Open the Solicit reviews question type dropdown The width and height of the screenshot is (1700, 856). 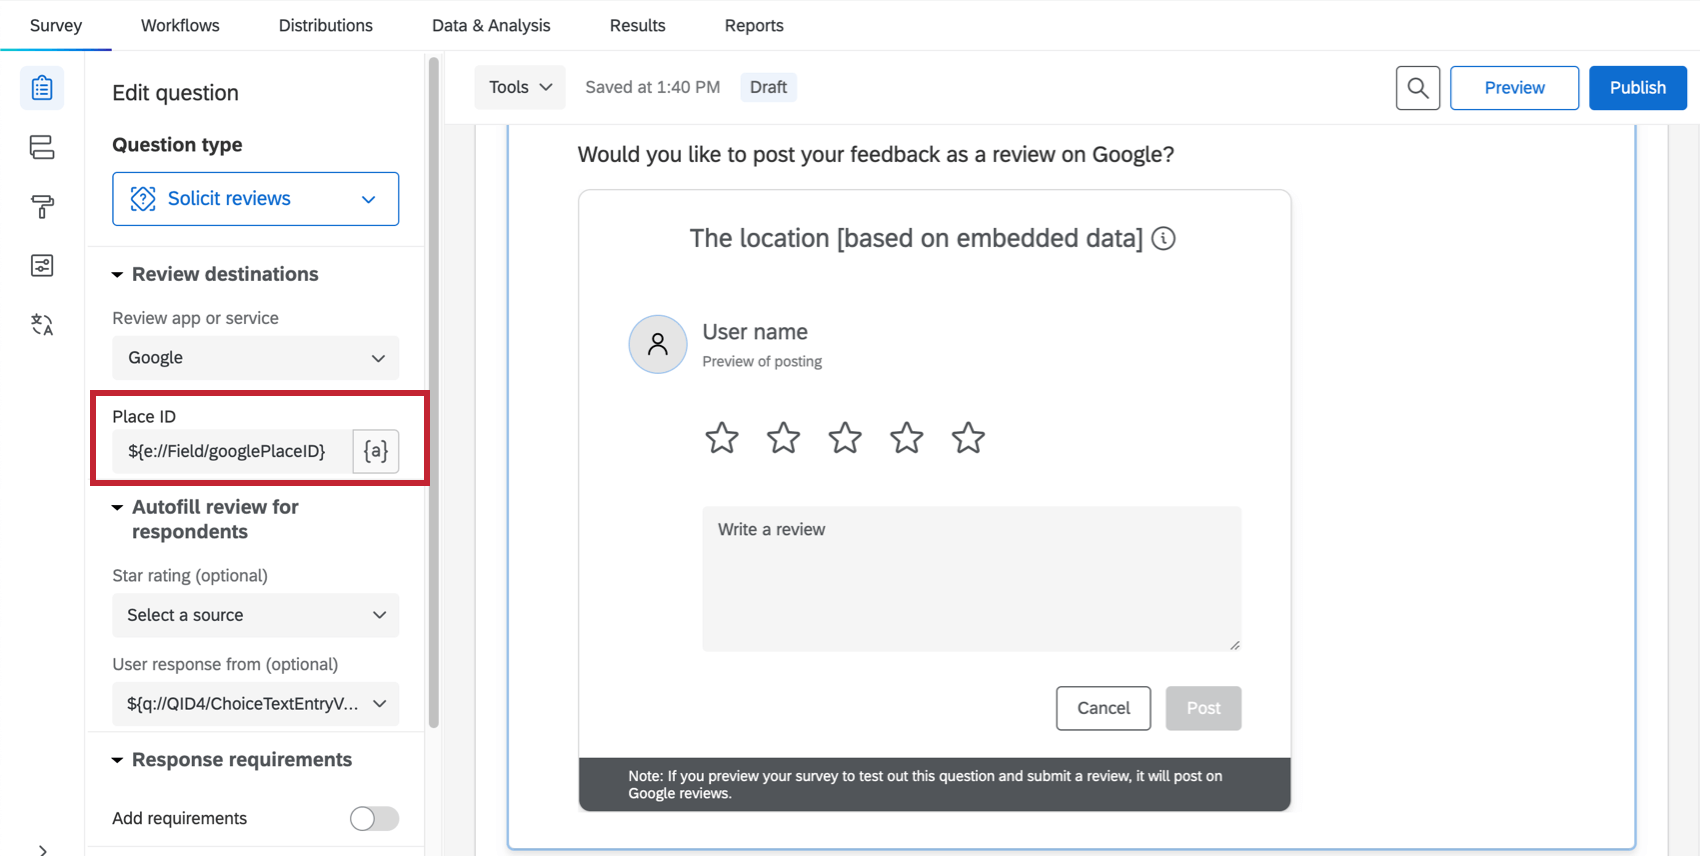tap(256, 198)
